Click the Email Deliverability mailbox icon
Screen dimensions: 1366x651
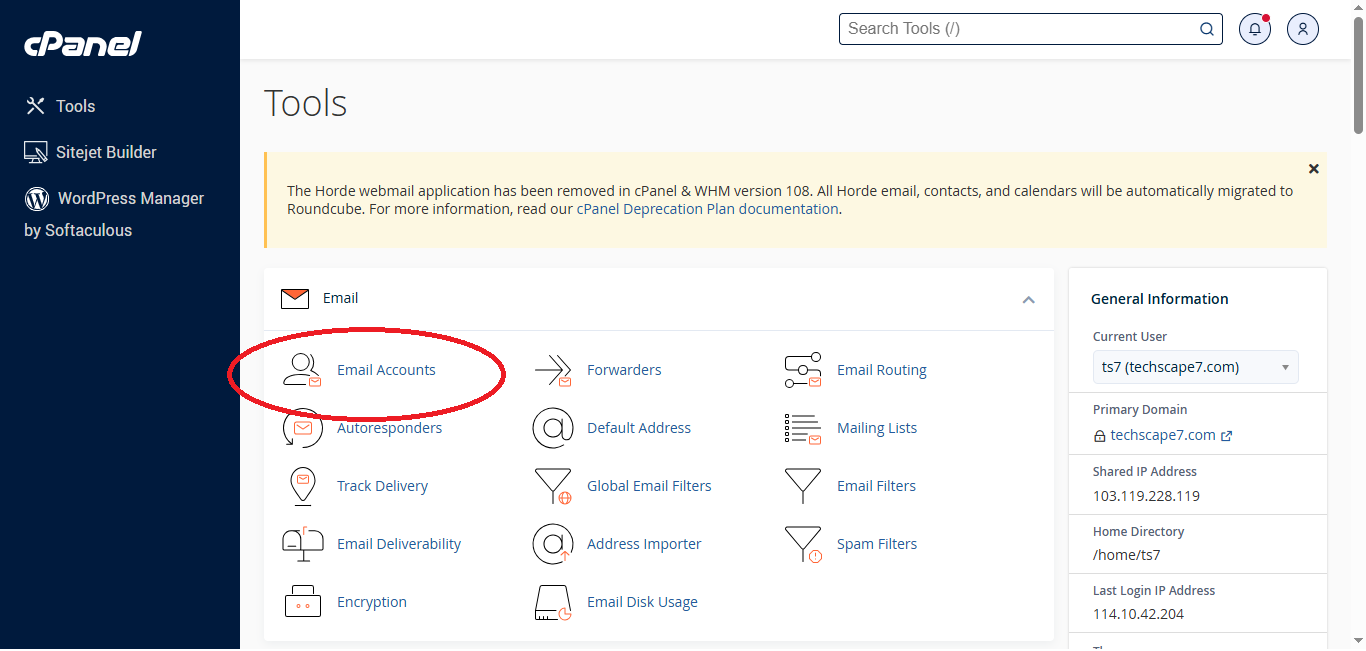302,543
